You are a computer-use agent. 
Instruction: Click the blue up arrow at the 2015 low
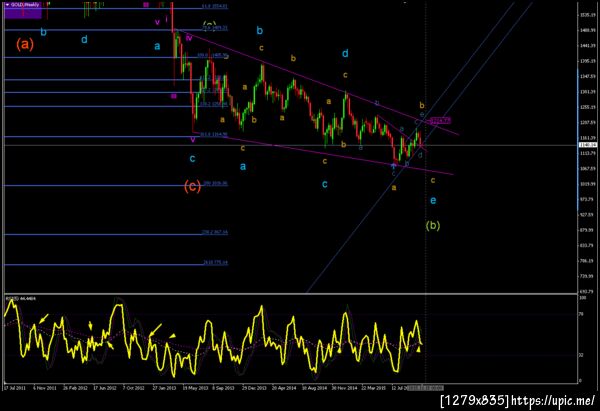click(393, 166)
